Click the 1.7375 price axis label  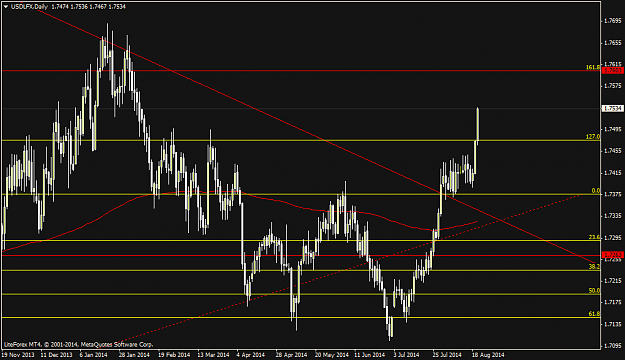[613, 194]
